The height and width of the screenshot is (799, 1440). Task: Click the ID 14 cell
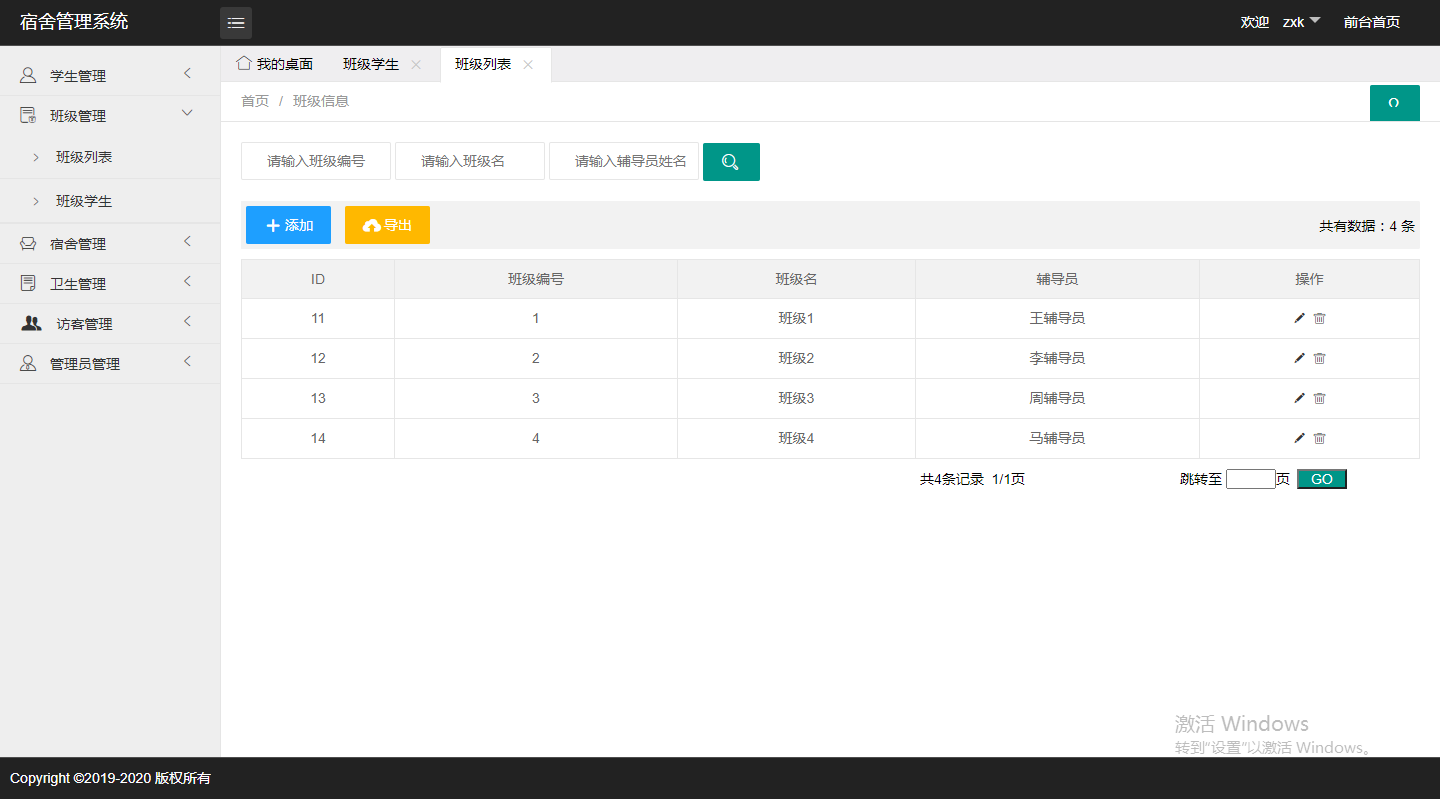pos(318,438)
